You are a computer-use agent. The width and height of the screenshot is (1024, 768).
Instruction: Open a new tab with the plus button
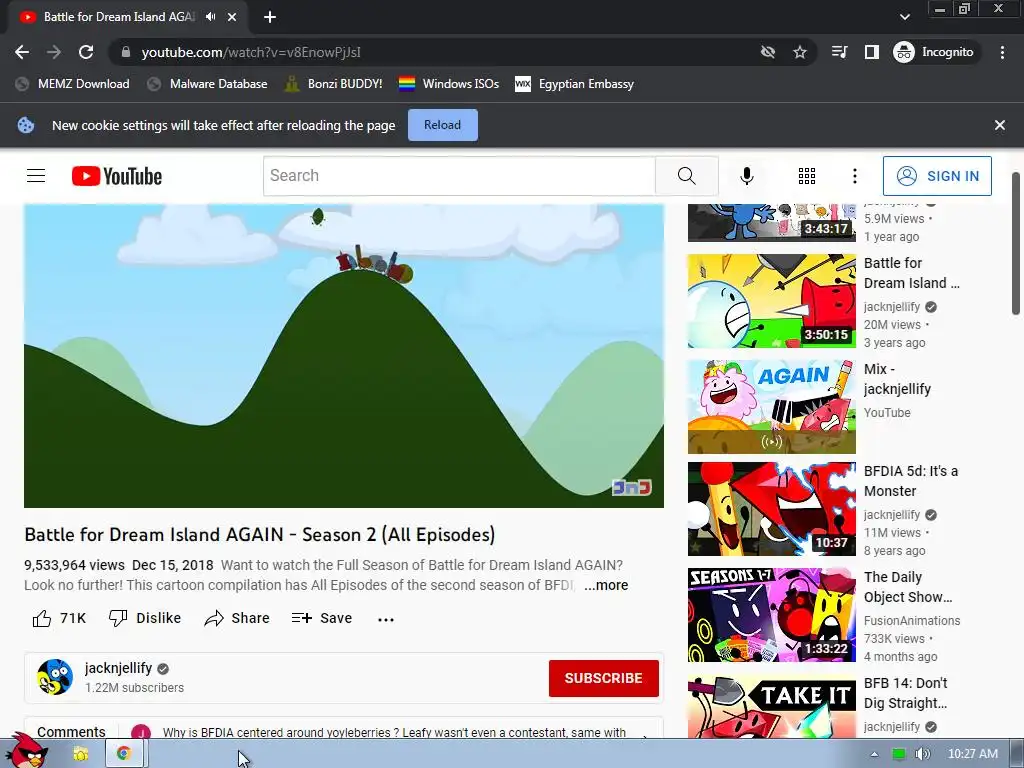click(270, 17)
